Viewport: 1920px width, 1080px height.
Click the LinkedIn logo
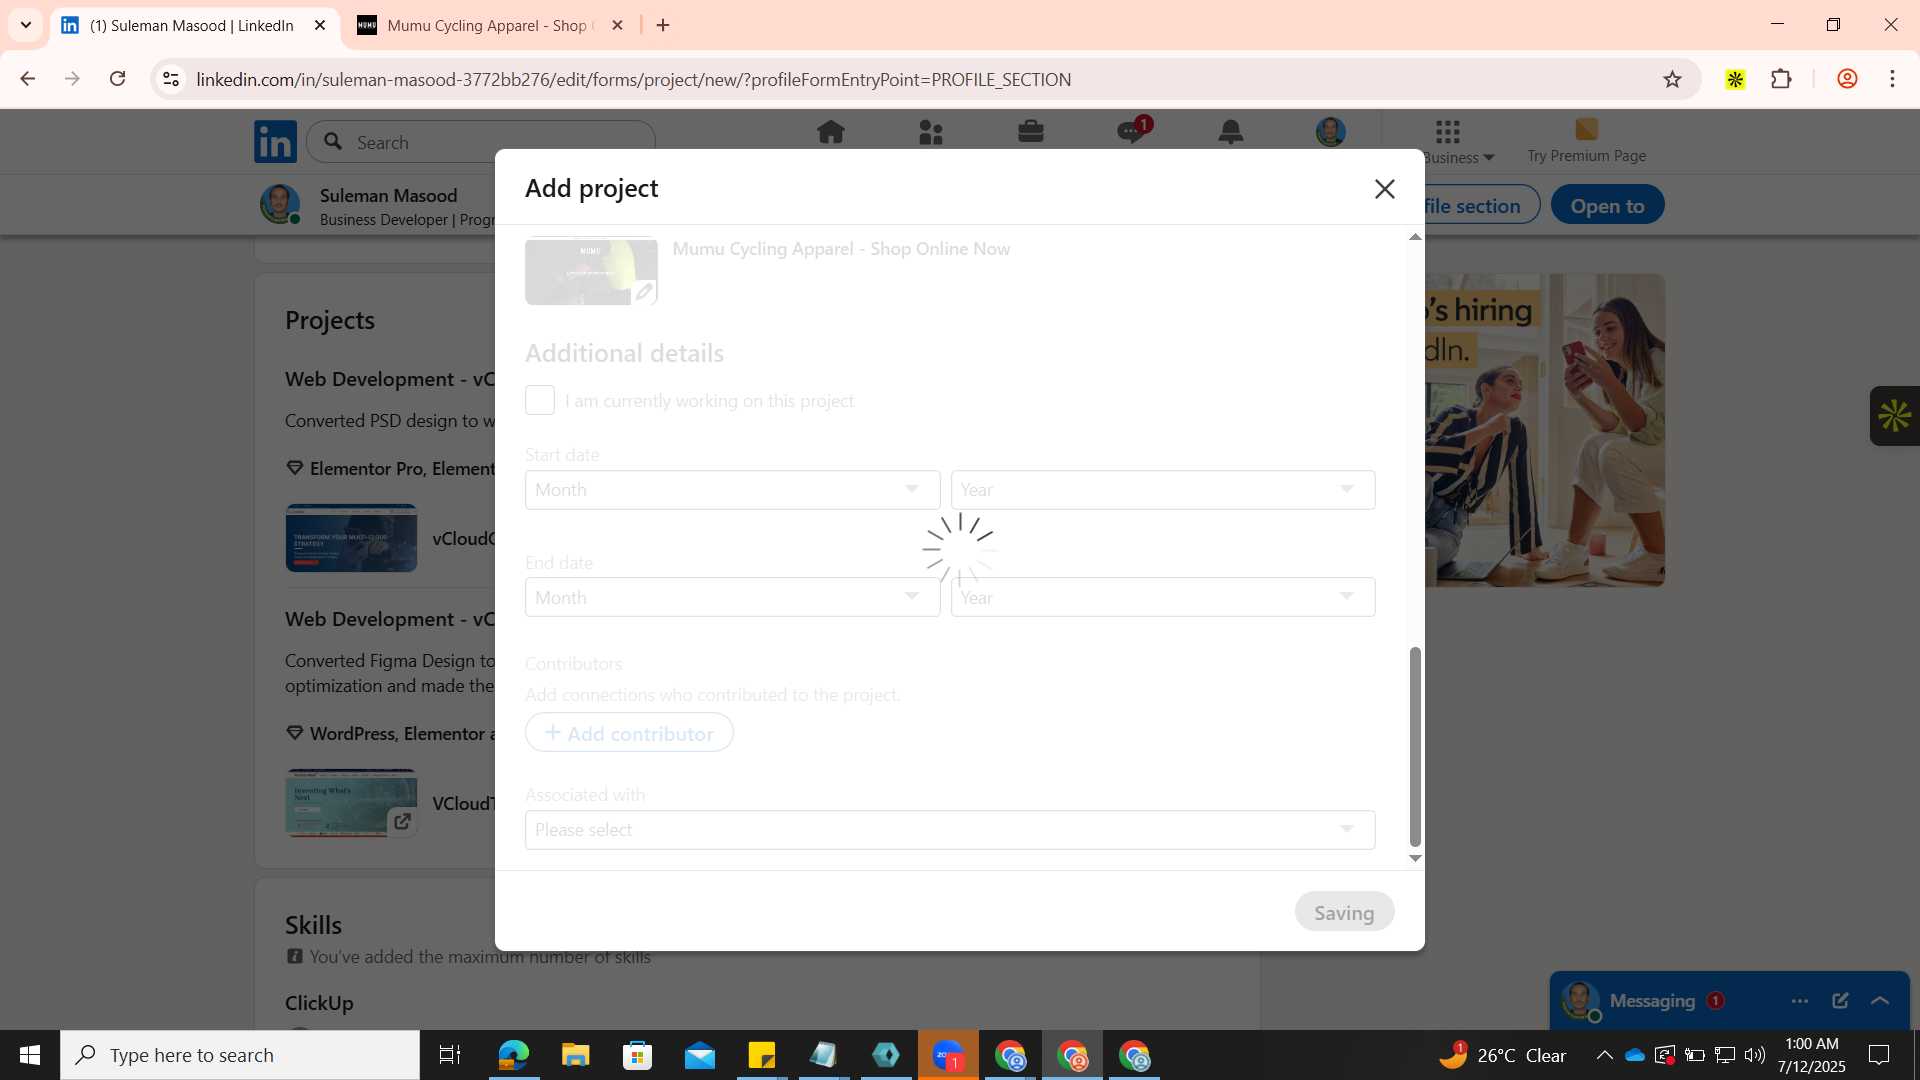point(275,141)
